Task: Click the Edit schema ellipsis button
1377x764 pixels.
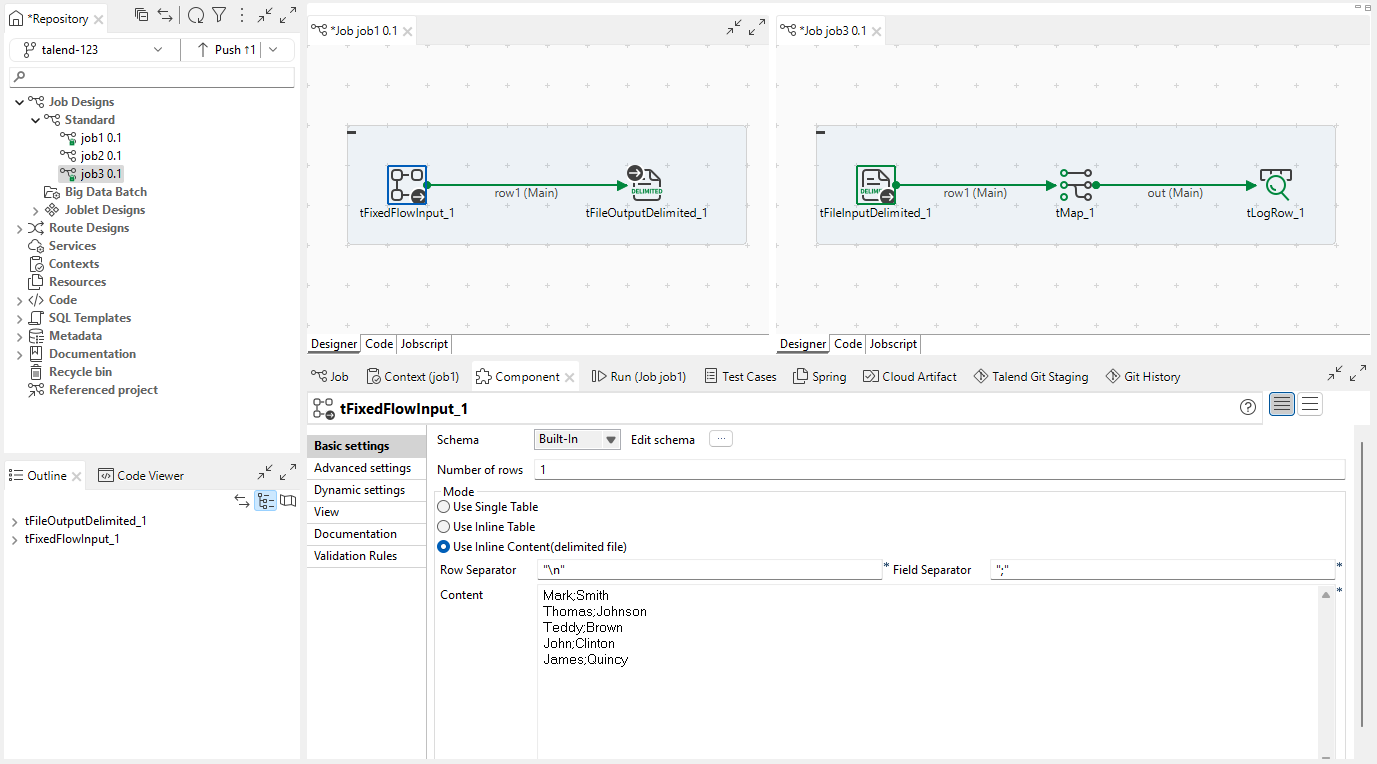Action: [720, 439]
